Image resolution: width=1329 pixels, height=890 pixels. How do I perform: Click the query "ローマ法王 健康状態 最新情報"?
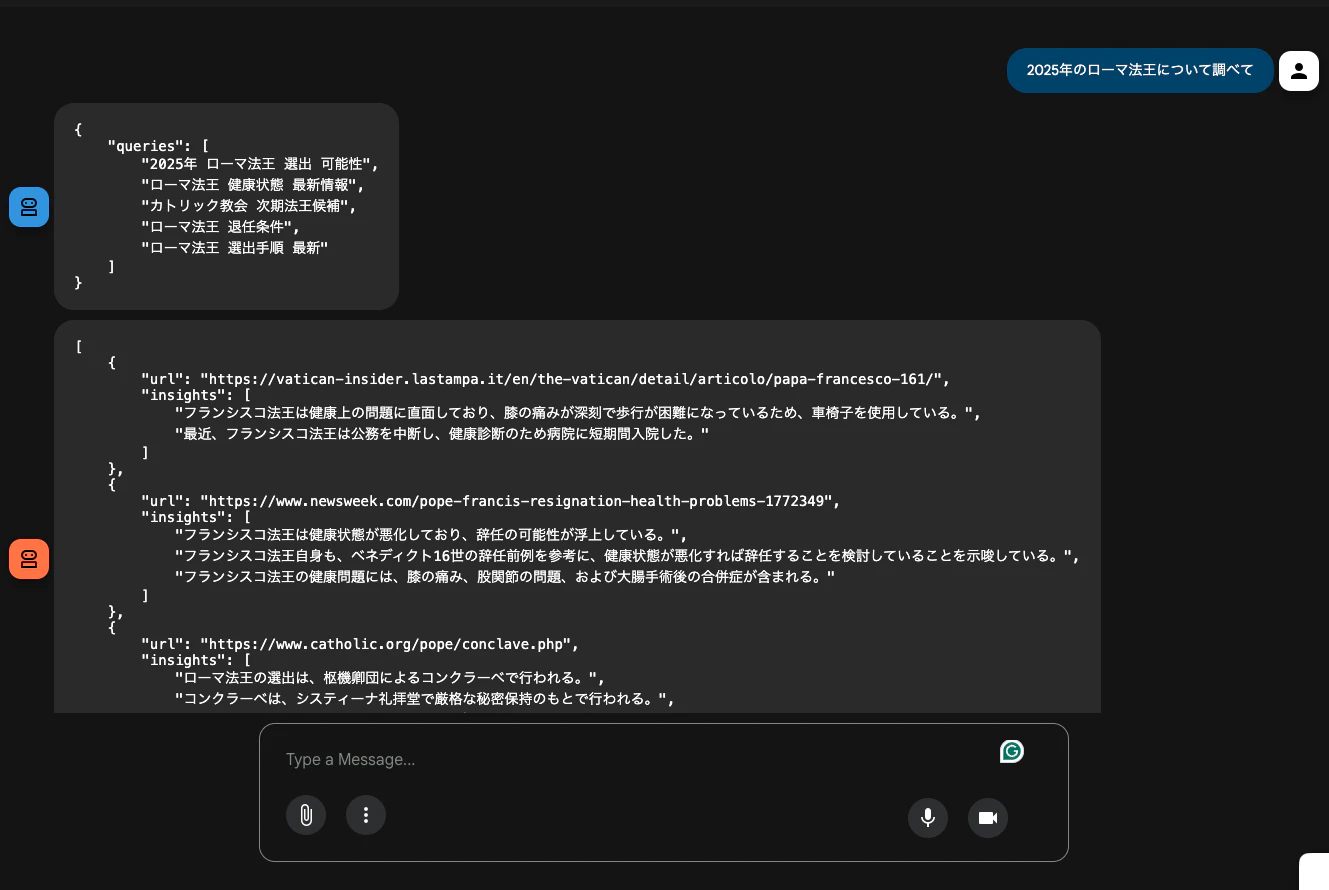coord(252,185)
